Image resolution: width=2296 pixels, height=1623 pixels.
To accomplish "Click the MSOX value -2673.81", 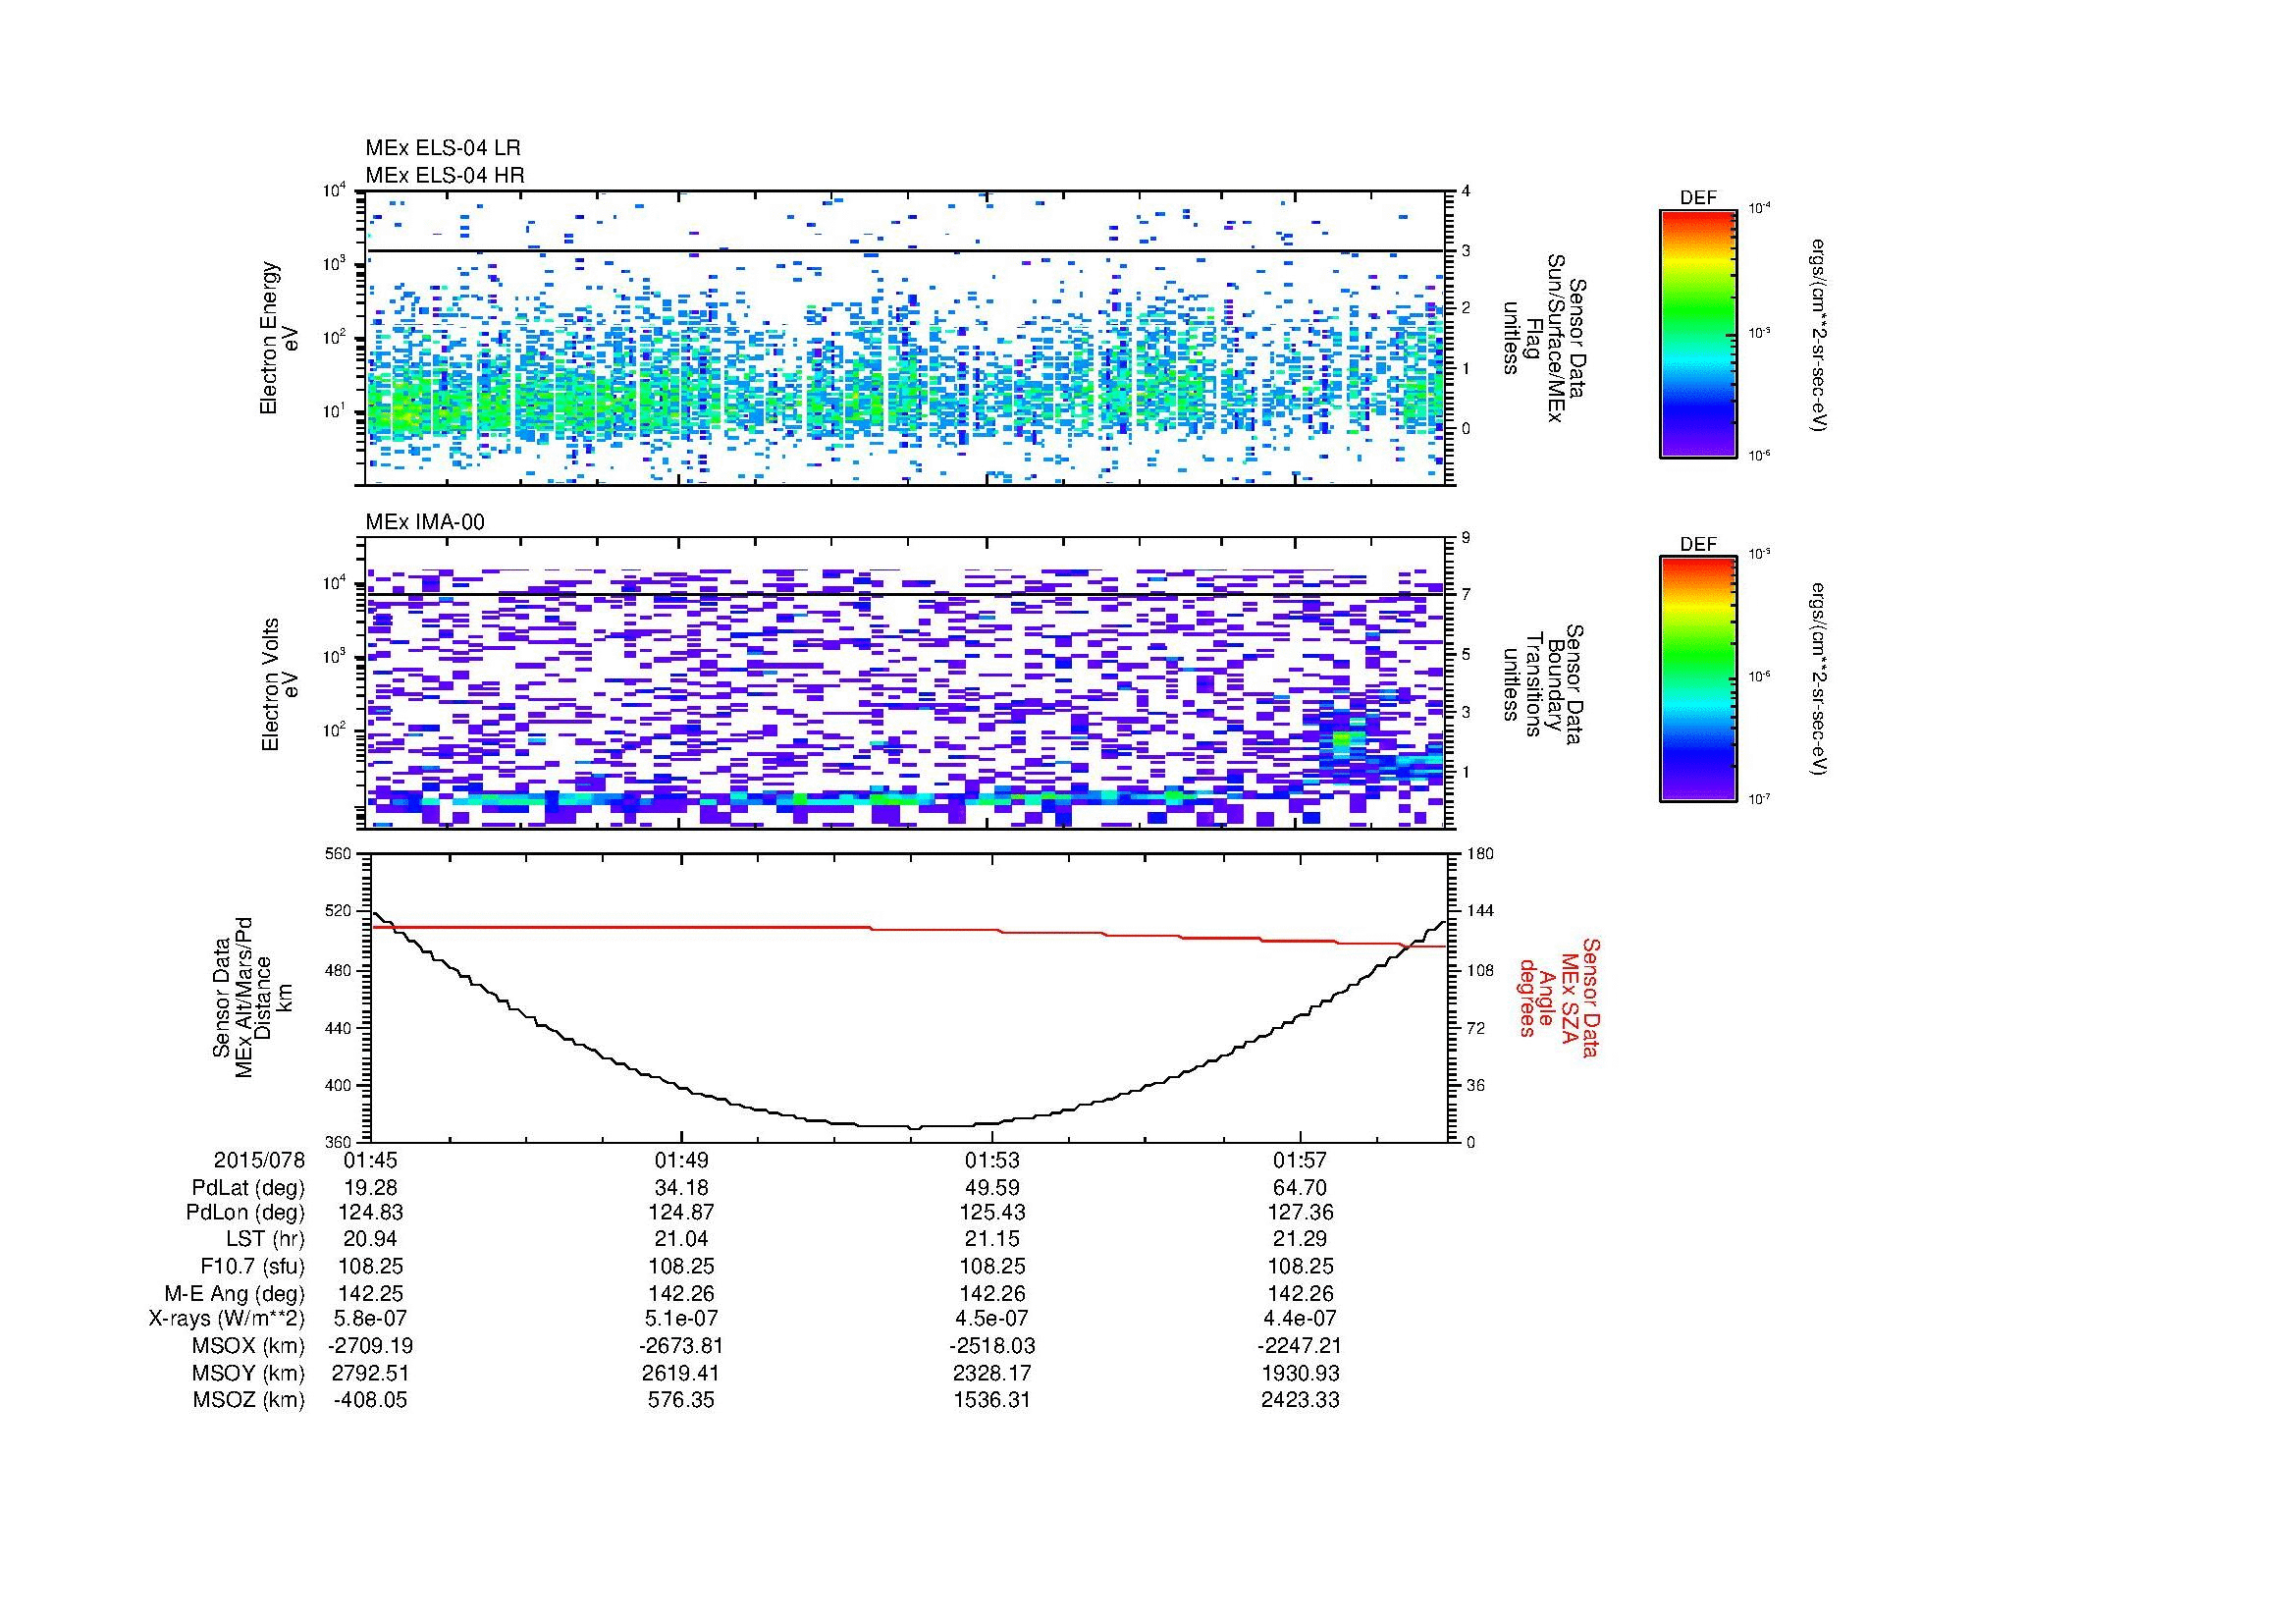I will [x=681, y=1346].
